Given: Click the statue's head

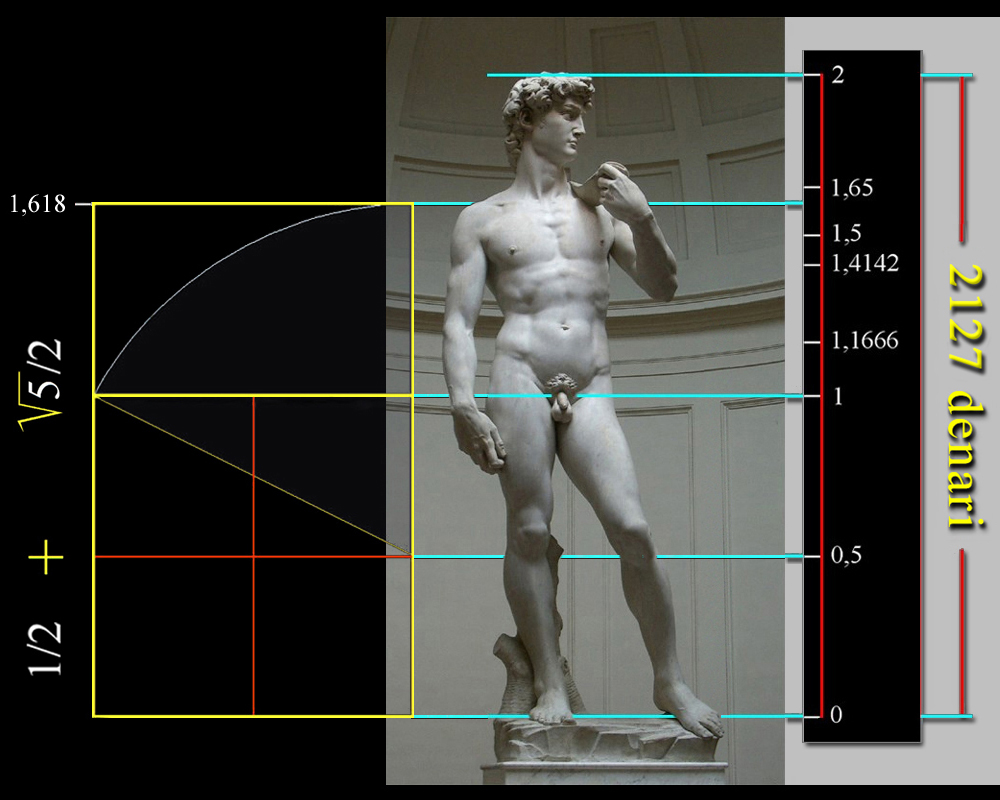Looking at the screenshot, I should (x=547, y=120).
